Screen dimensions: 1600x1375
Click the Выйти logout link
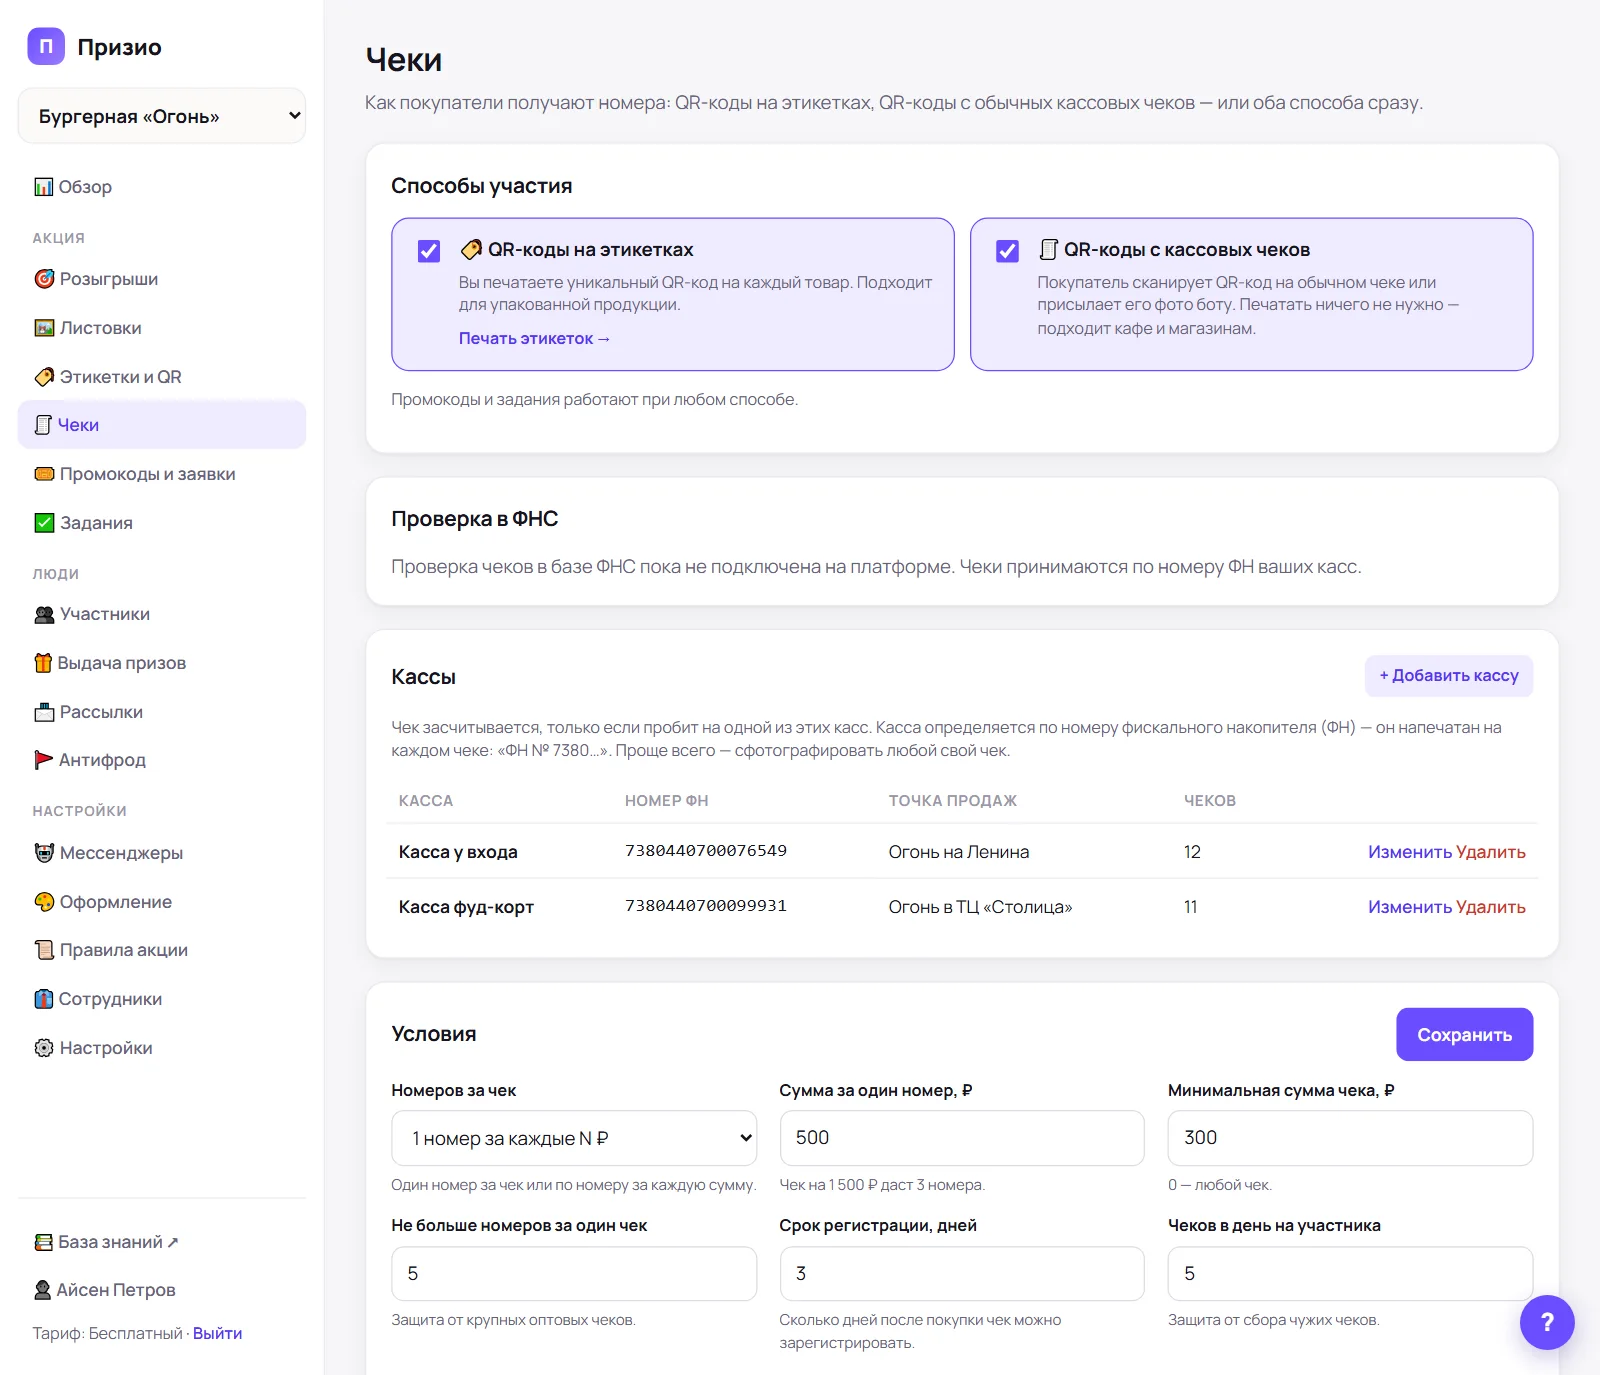[x=217, y=1334]
